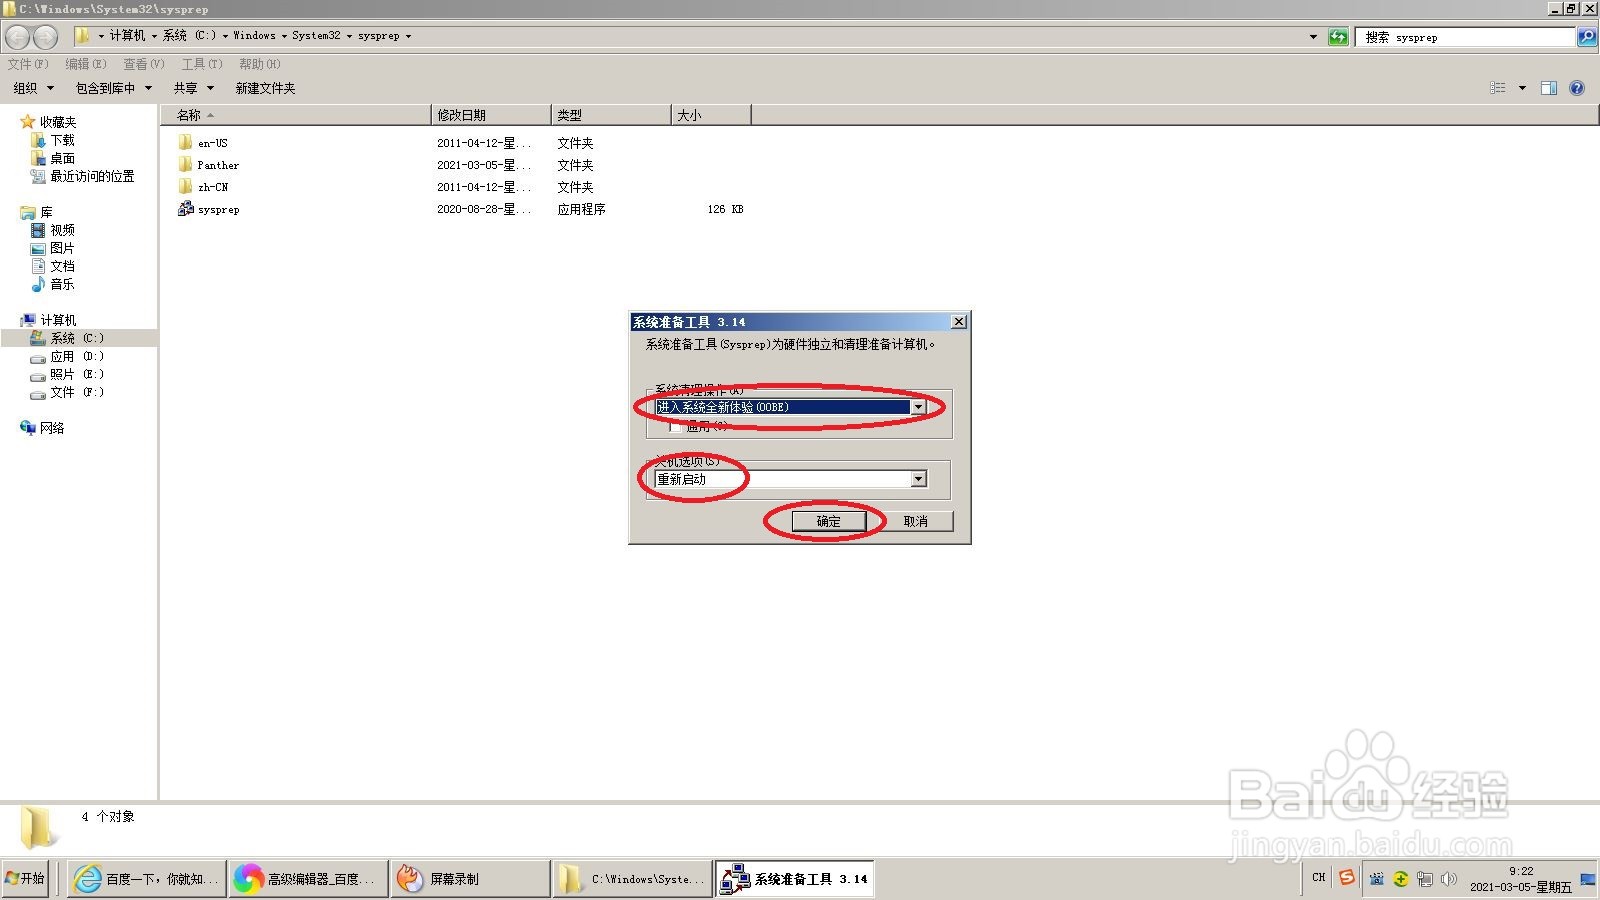Click the network icon in the system tray
Image resolution: width=1600 pixels, height=900 pixels.
coord(1425,880)
